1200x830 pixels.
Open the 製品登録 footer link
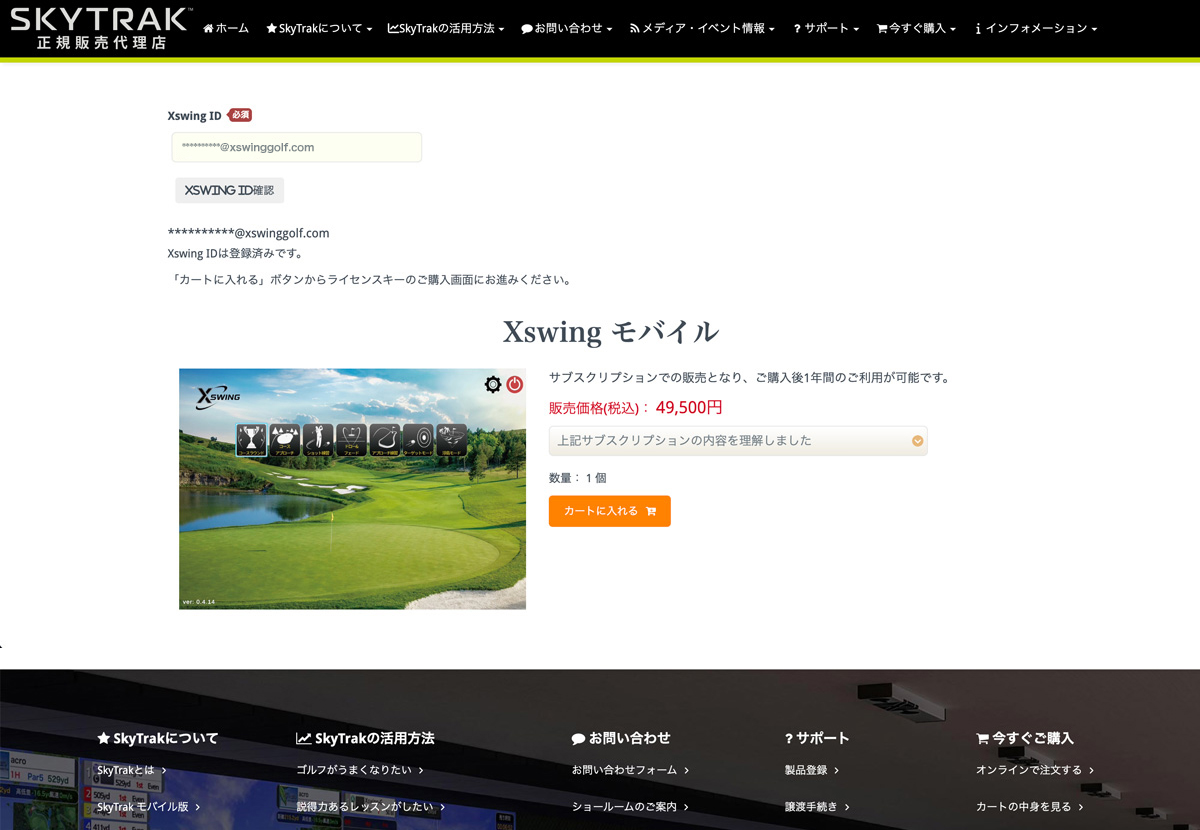tap(811, 770)
